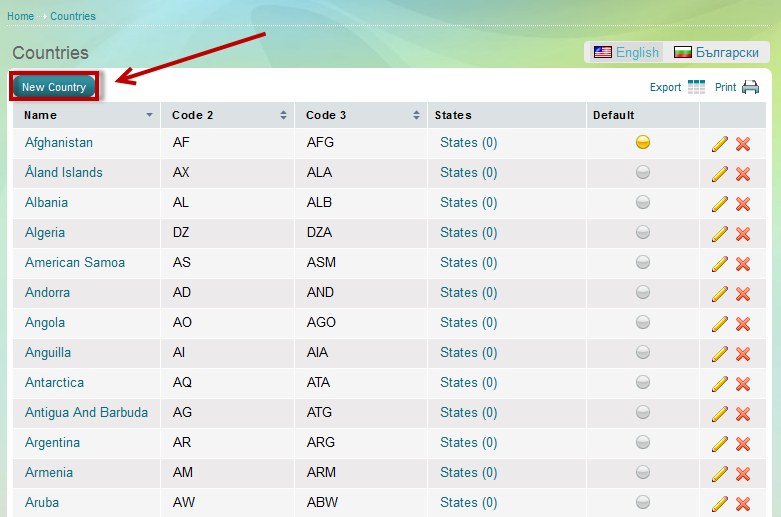Sort the table by Code 2 column
The width and height of the screenshot is (781, 517).
click(x=284, y=115)
